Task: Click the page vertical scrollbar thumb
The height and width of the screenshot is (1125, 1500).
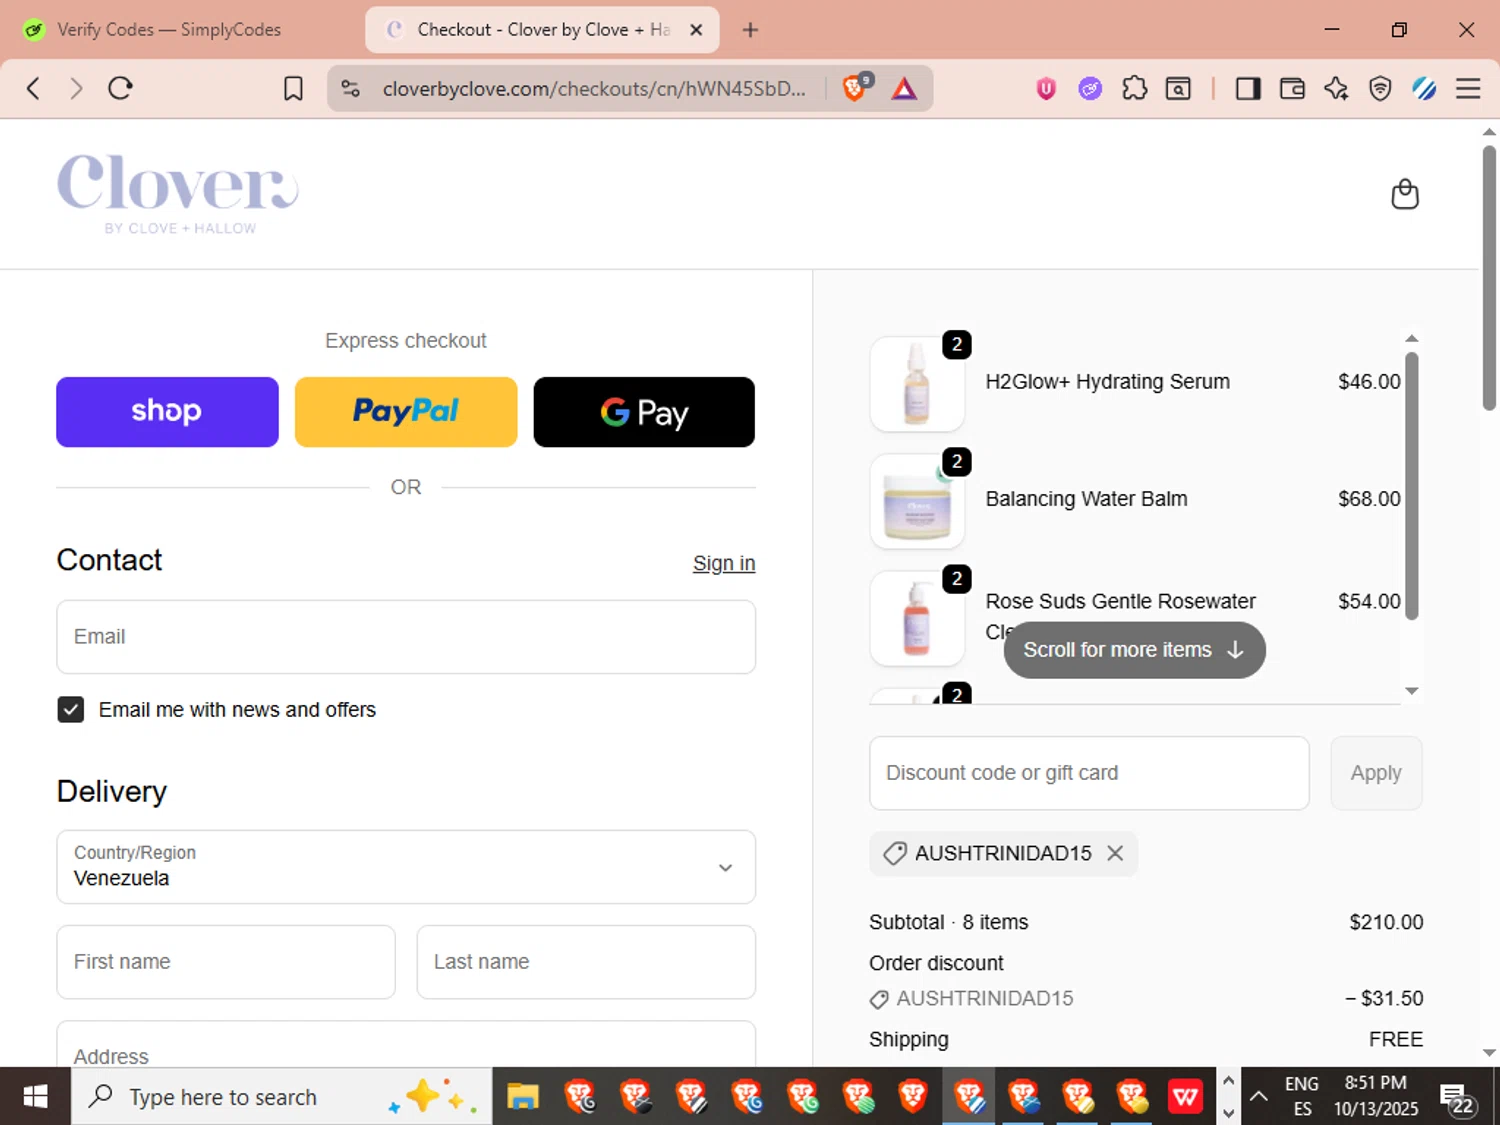Action: click(1489, 278)
